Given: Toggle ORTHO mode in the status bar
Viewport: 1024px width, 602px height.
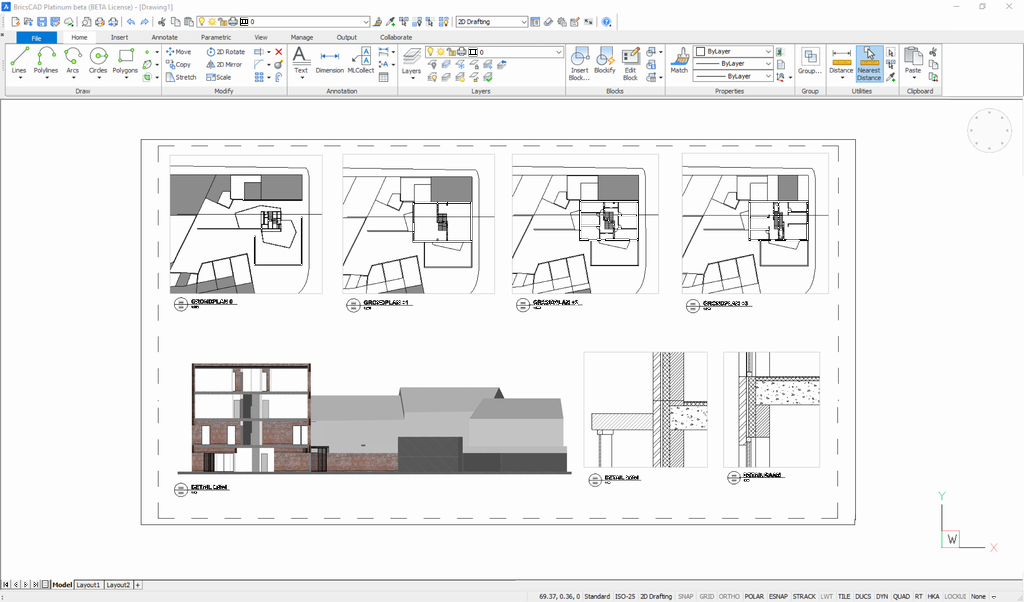Looking at the screenshot, I should tap(729, 596).
